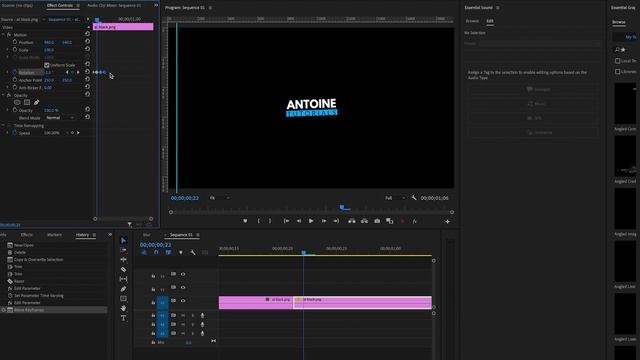This screenshot has height=360, width=640.
Task: Add marker from timeline header
Action: 181,252
